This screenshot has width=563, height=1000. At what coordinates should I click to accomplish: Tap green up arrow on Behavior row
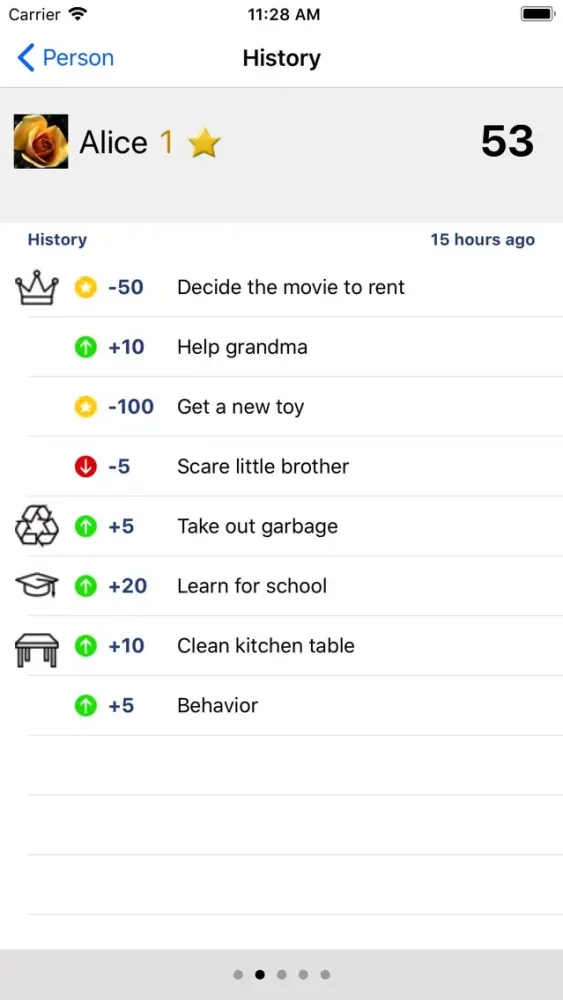[85, 706]
